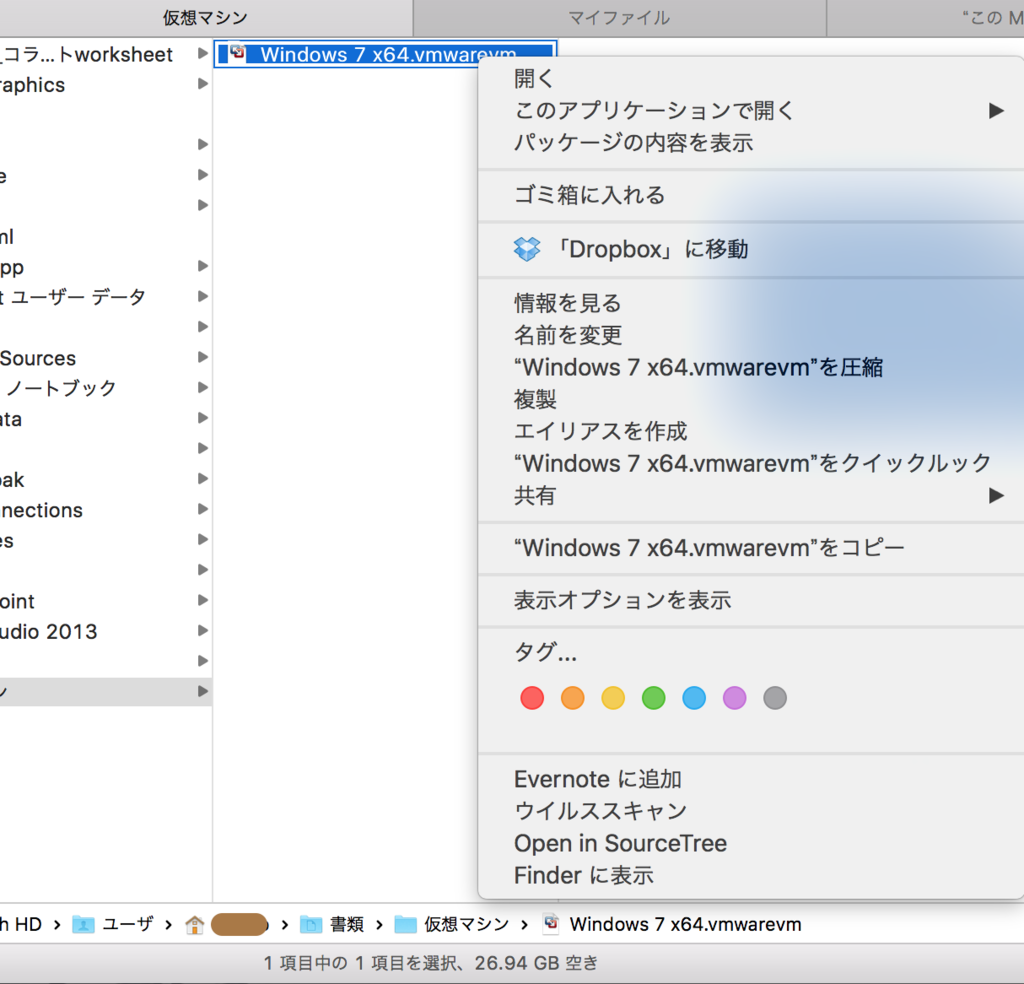Select the Windows 7 x64.vmwarevm file

[x=385, y=54]
